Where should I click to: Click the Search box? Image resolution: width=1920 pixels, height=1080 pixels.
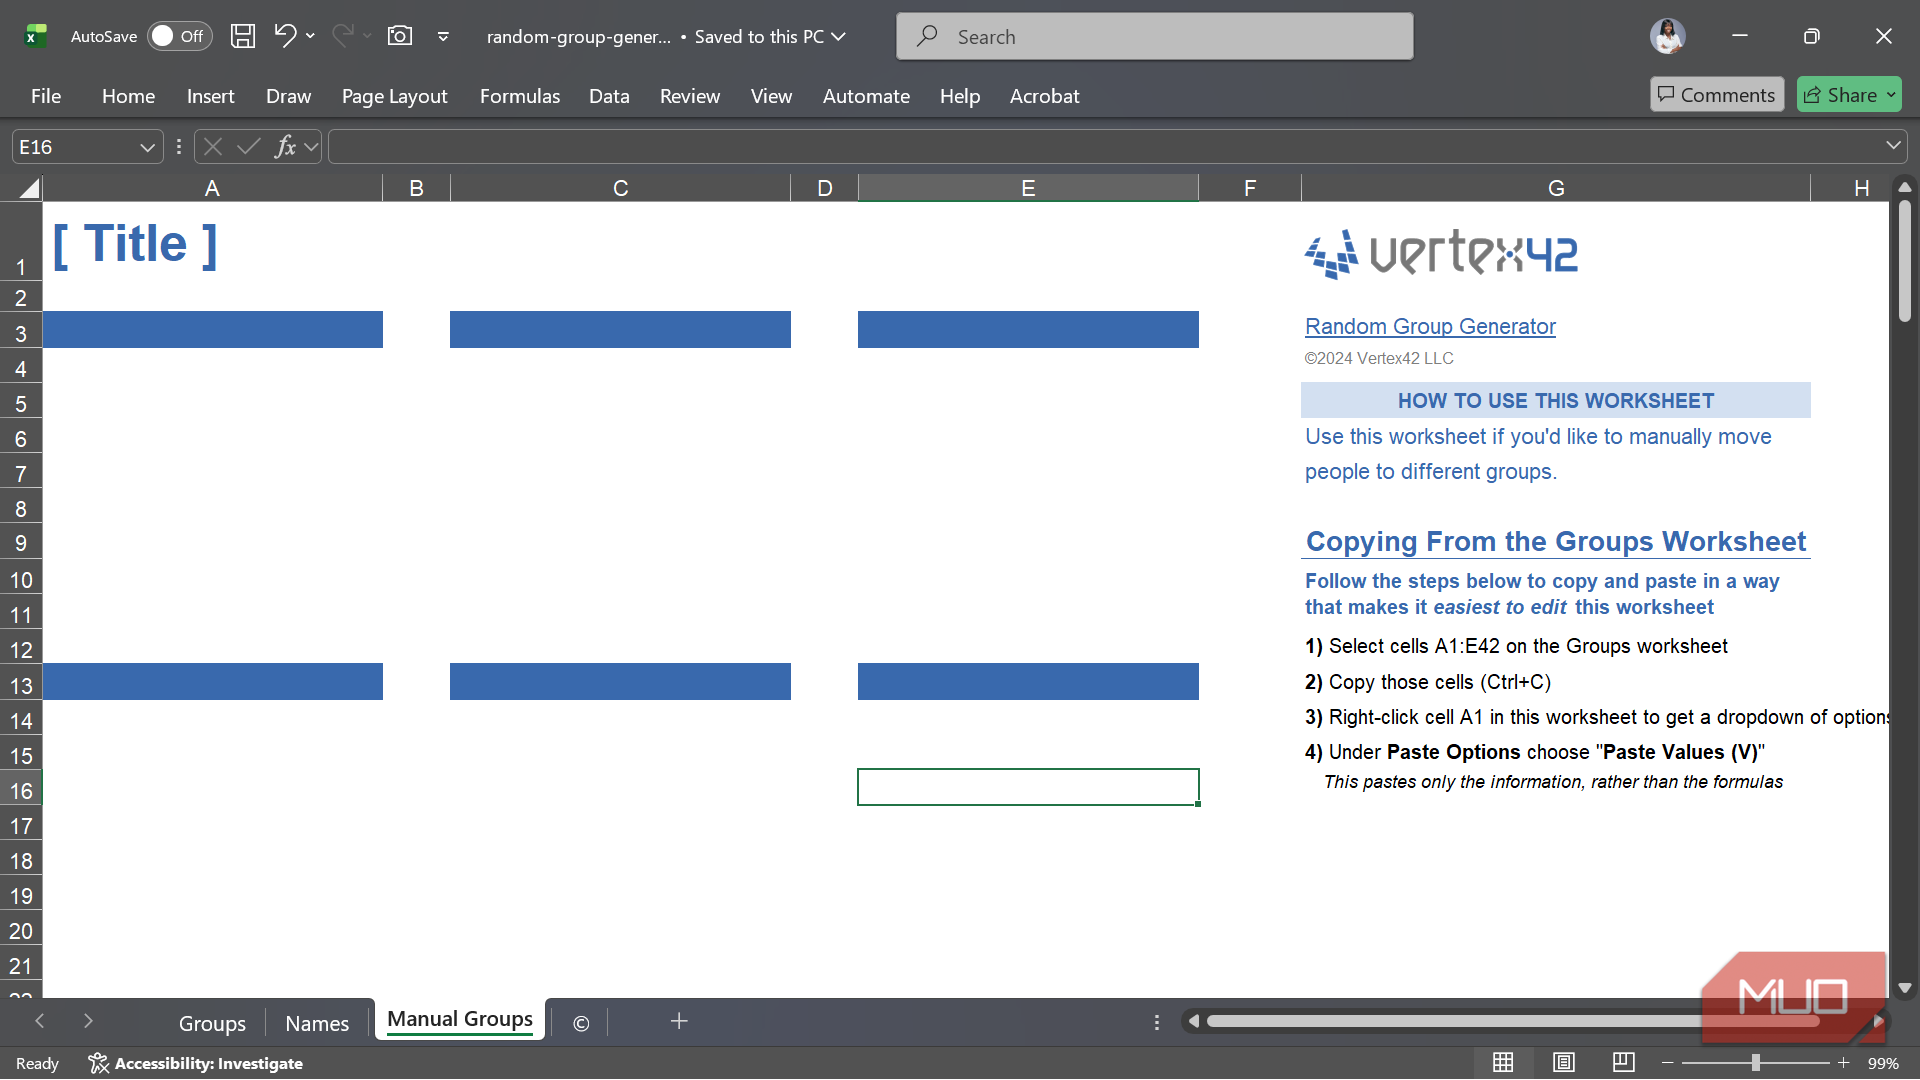point(1154,36)
